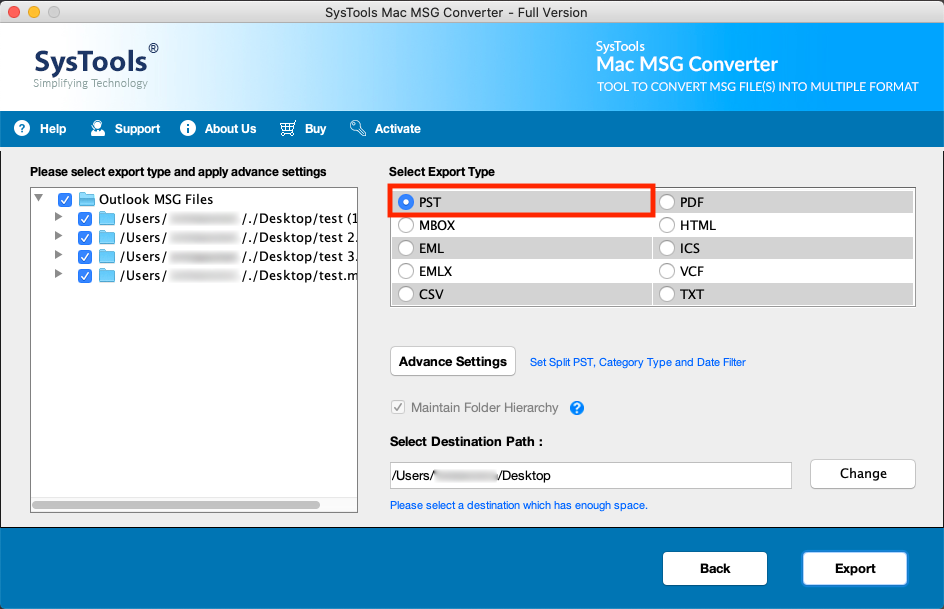944x609 pixels.
Task: Open the Activate menu item
Action: (397, 129)
